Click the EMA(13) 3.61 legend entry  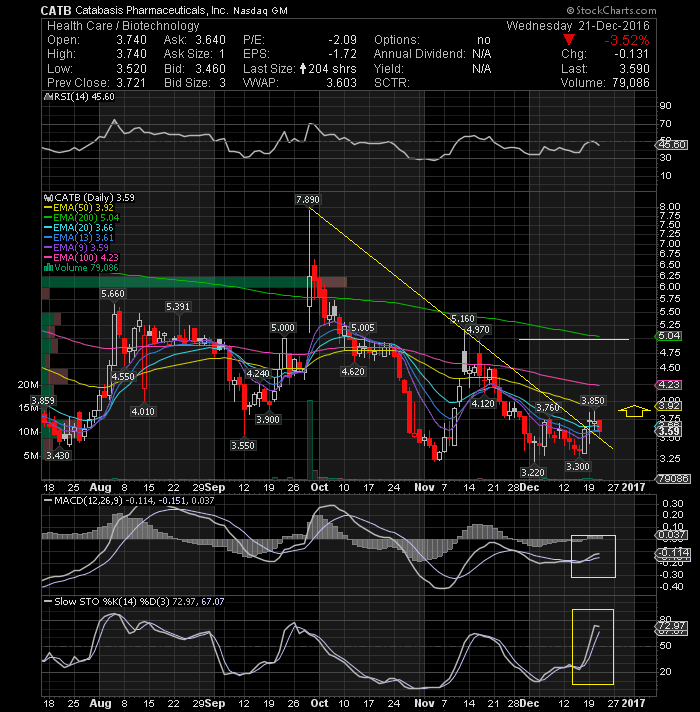coord(83,238)
